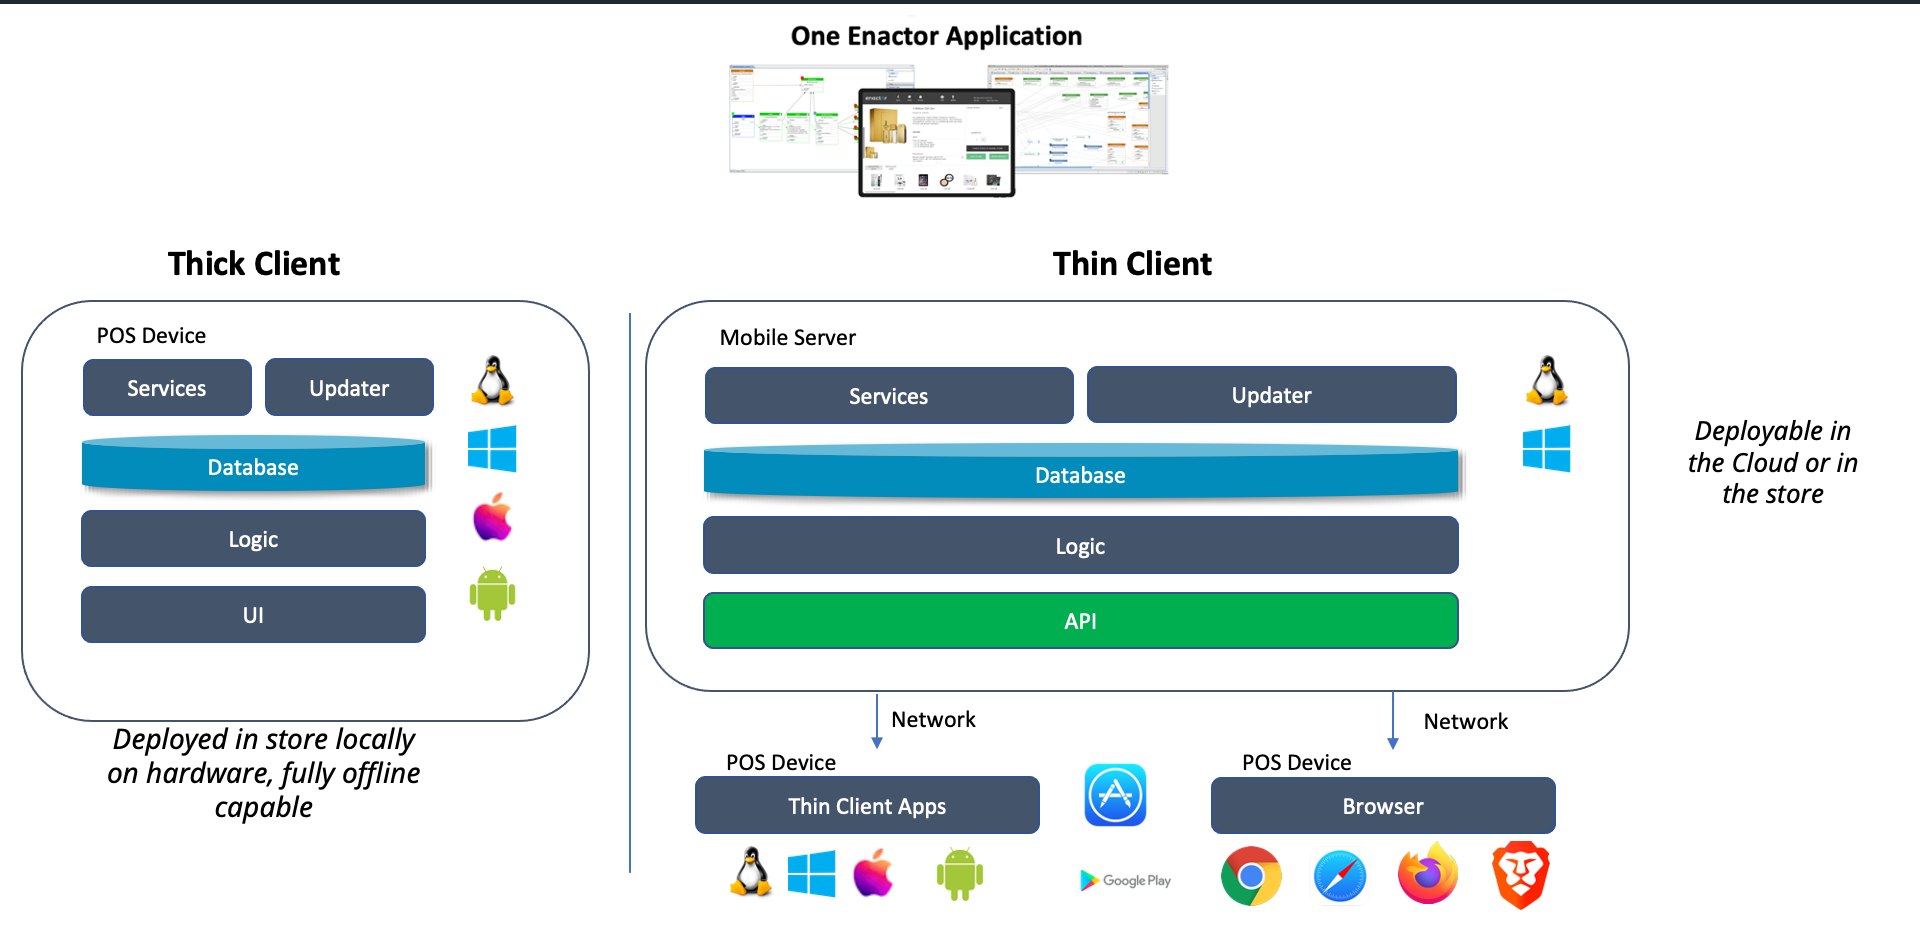Open the App Store icon near Thin Client Apps

tap(1114, 795)
